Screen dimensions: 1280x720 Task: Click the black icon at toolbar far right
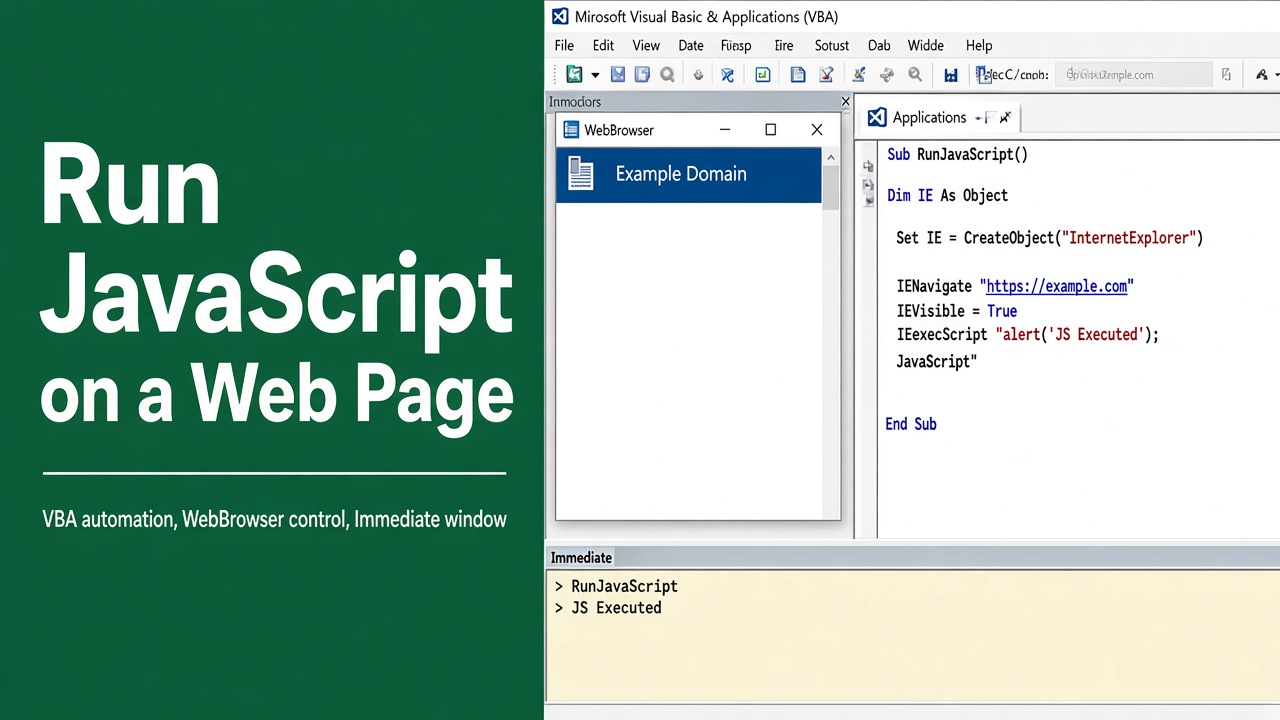(x=1262, y=74)
